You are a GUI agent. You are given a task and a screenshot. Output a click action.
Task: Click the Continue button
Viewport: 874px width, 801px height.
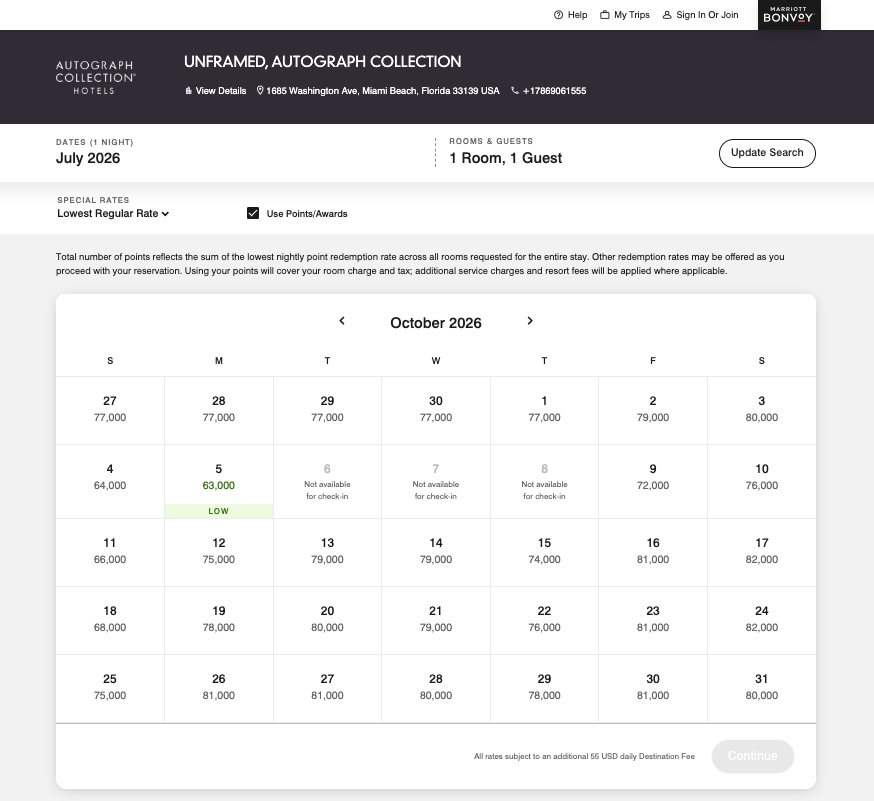[752, 756]
